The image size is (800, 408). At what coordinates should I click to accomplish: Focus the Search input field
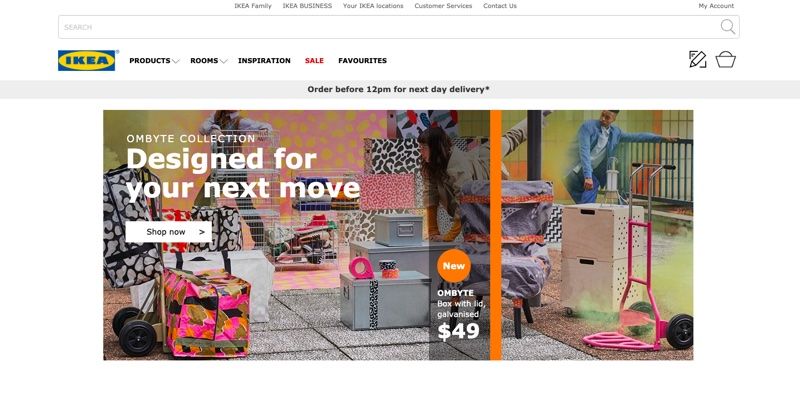click(x=388, y=27)
